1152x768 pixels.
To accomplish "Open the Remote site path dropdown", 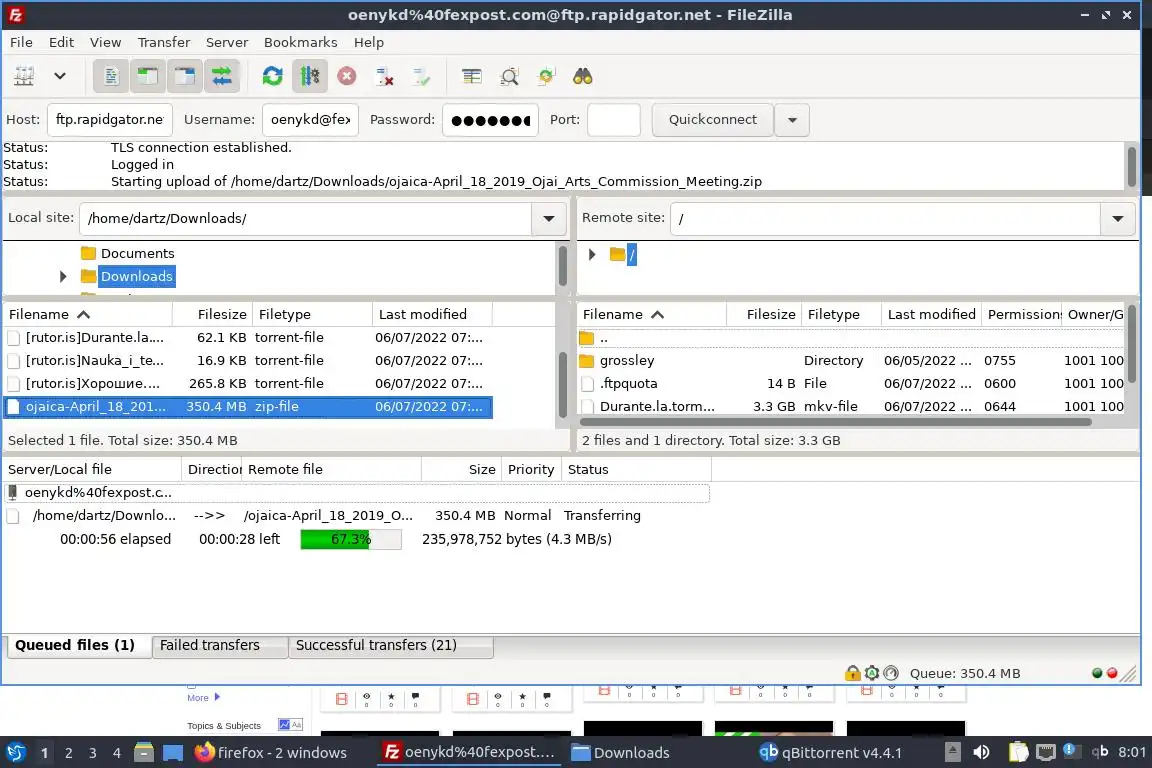I will (x=1117, y=218).
